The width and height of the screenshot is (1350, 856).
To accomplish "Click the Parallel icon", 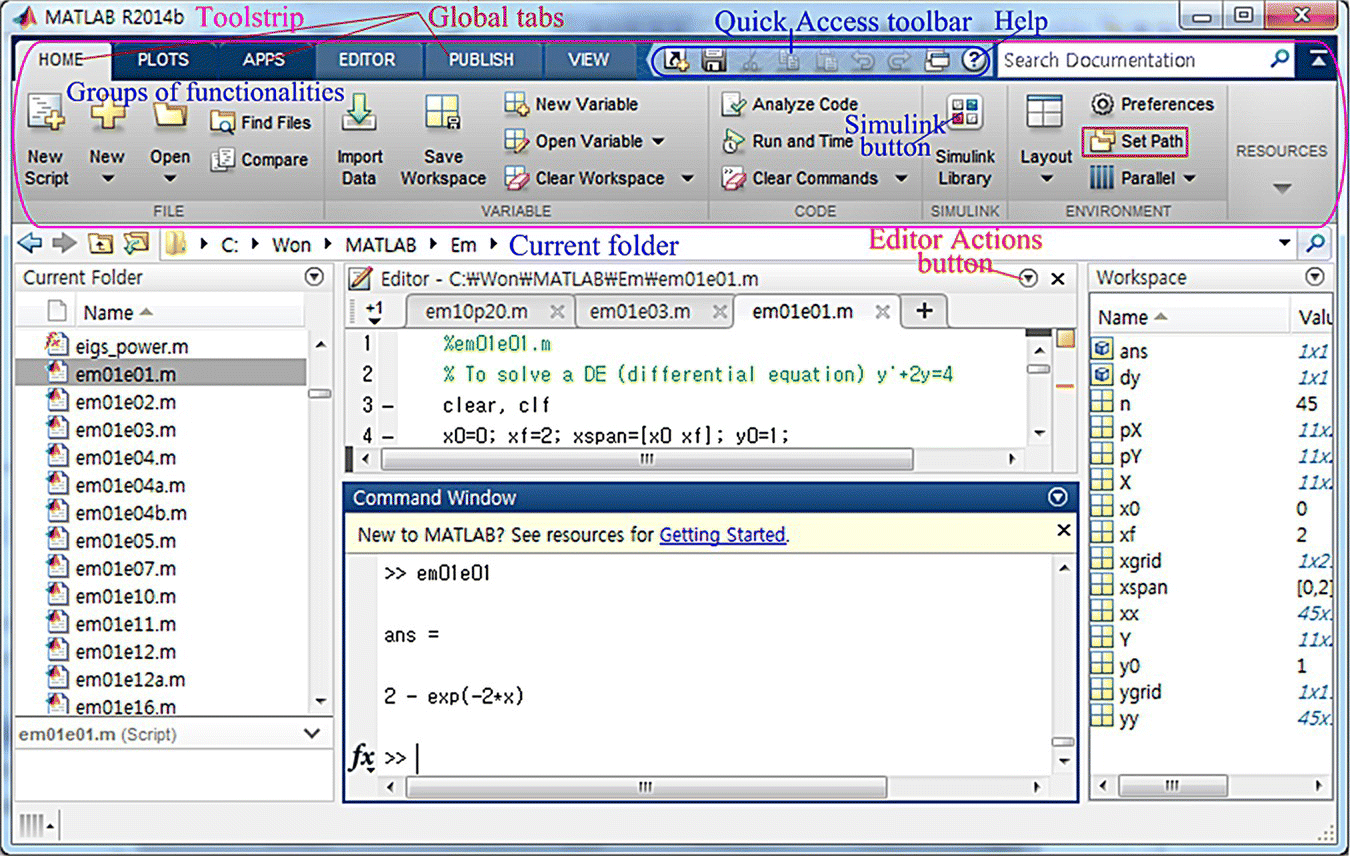I will 1102,178.
